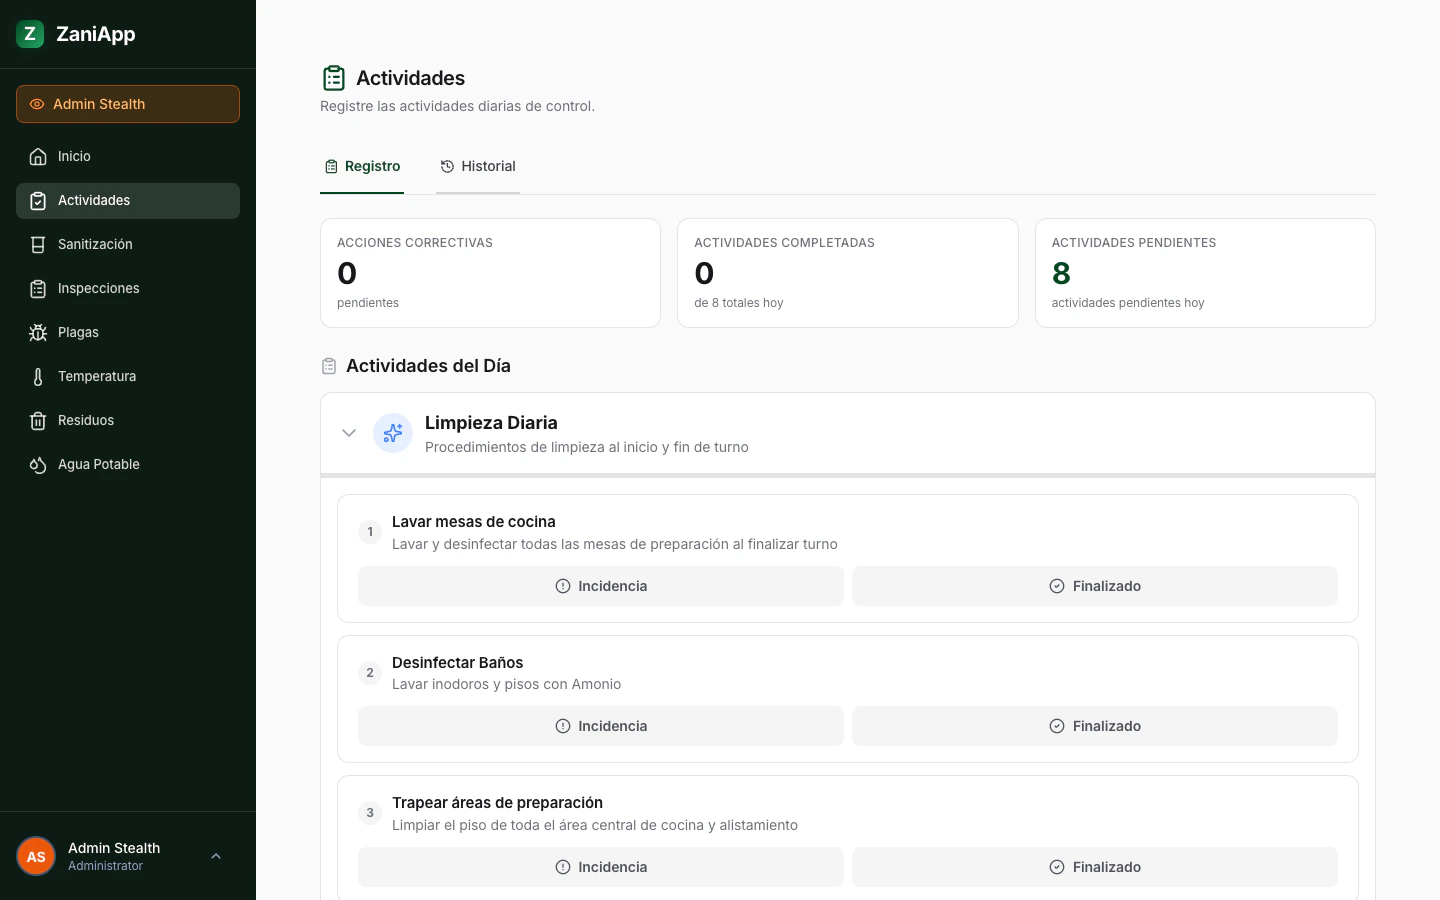
Task: Open Sanitización from the sidebar
Action: [x=128, y=244]
